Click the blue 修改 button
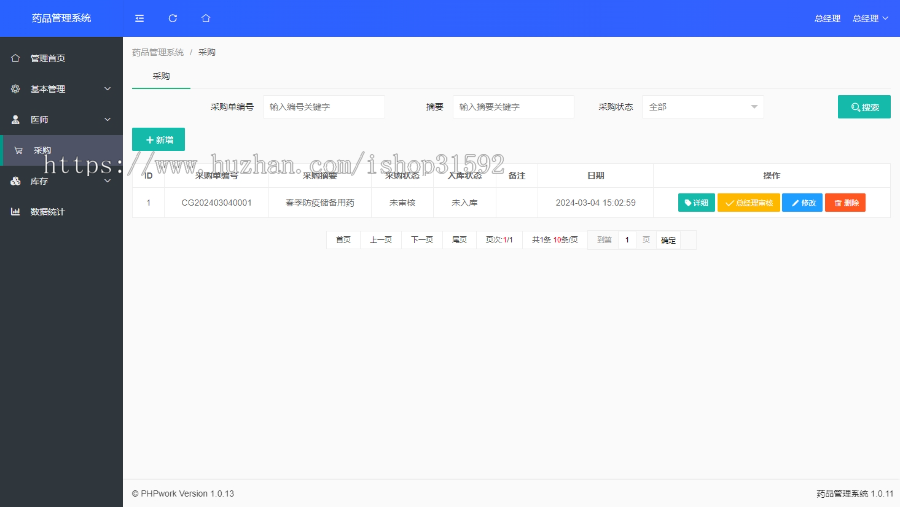The image size is (900, 507). point(802,203)
